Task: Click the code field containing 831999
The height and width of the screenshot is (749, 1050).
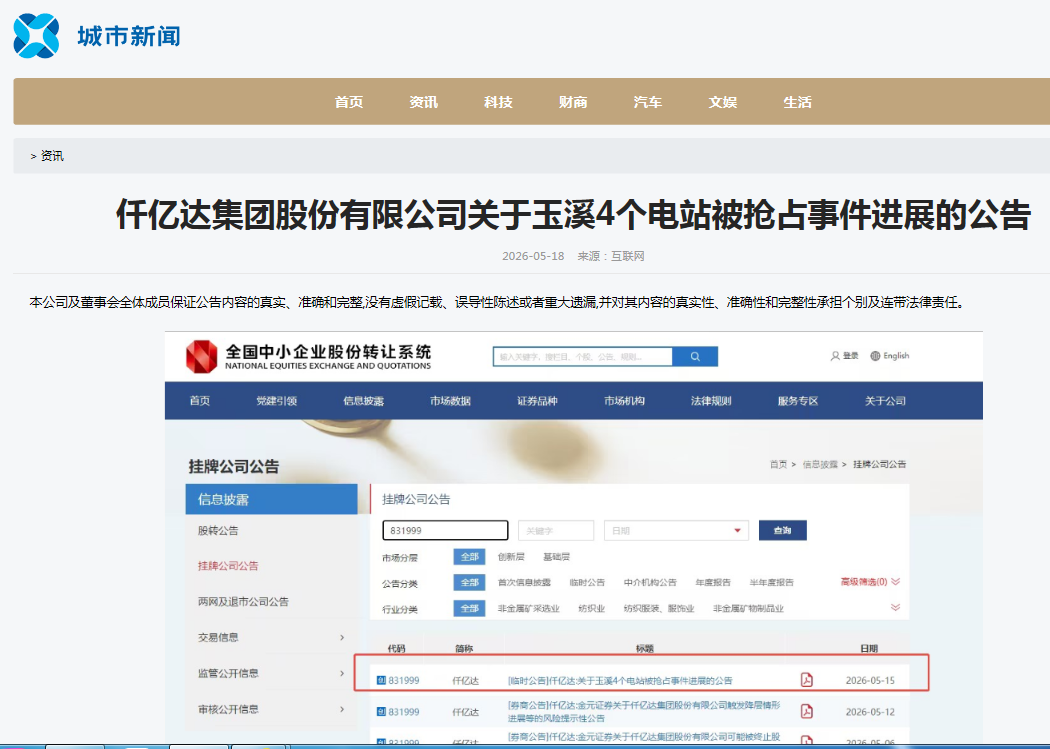Action: click(445, 530)
